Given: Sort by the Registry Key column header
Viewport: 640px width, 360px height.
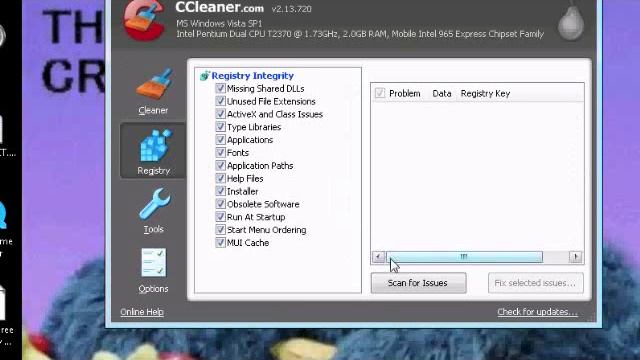Looking at the screenshot, I should (x=485, y=93).
